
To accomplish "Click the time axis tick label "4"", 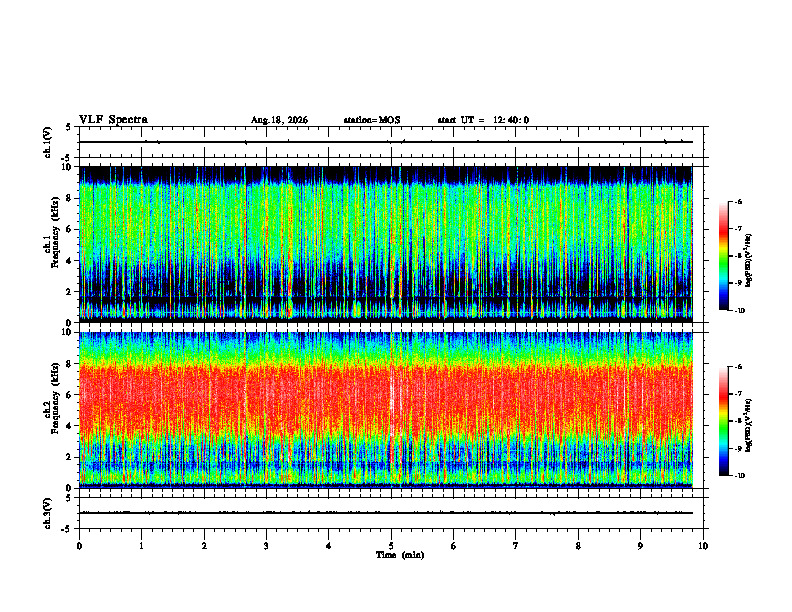I will (x=329, y=546).
